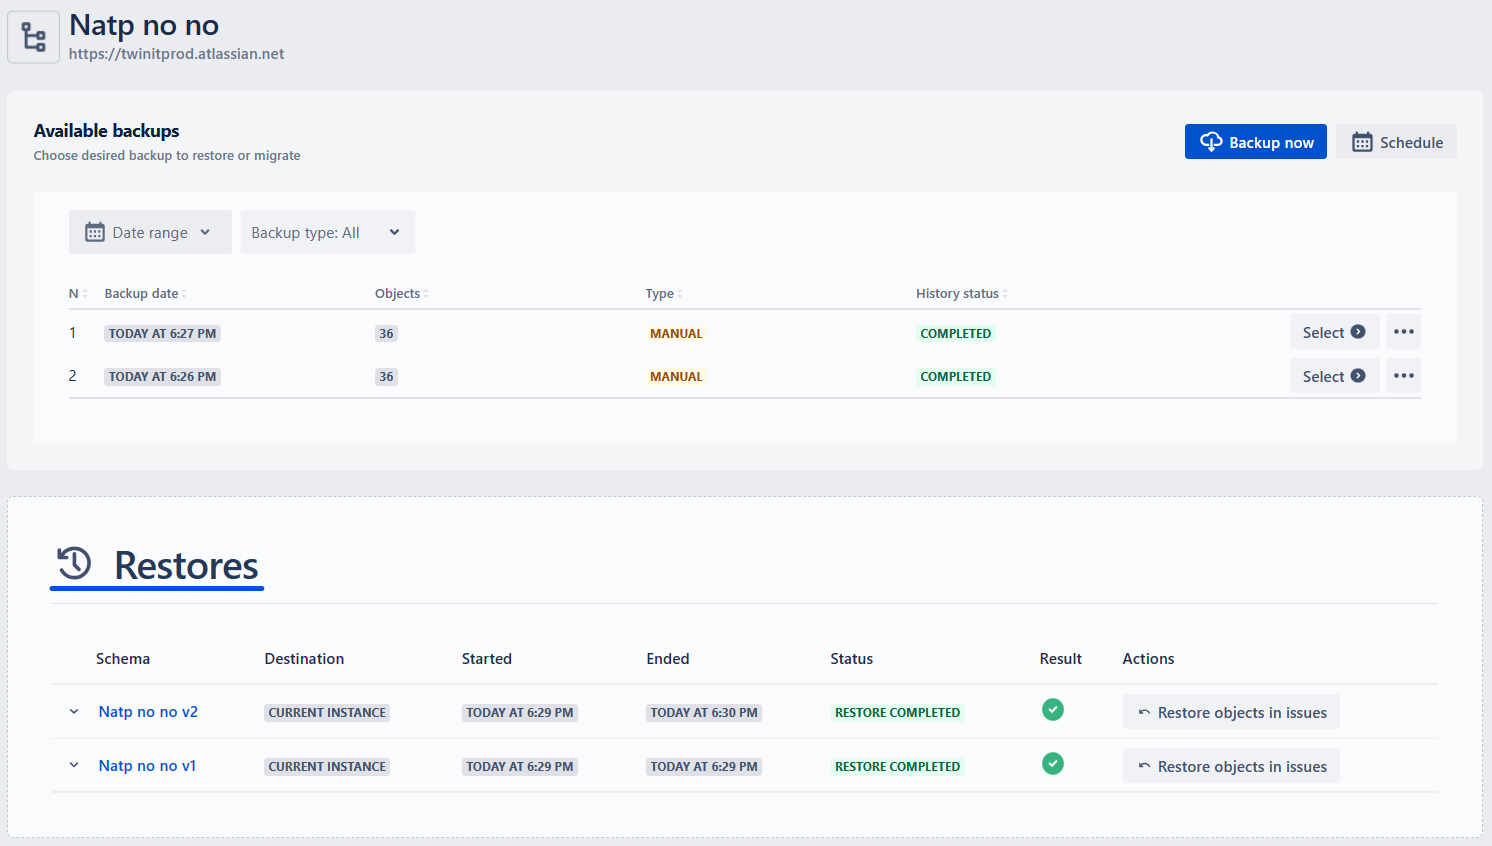
Task: Open the Schedule backup settings
Action: pyautogui.click(x=1397, y=142)
